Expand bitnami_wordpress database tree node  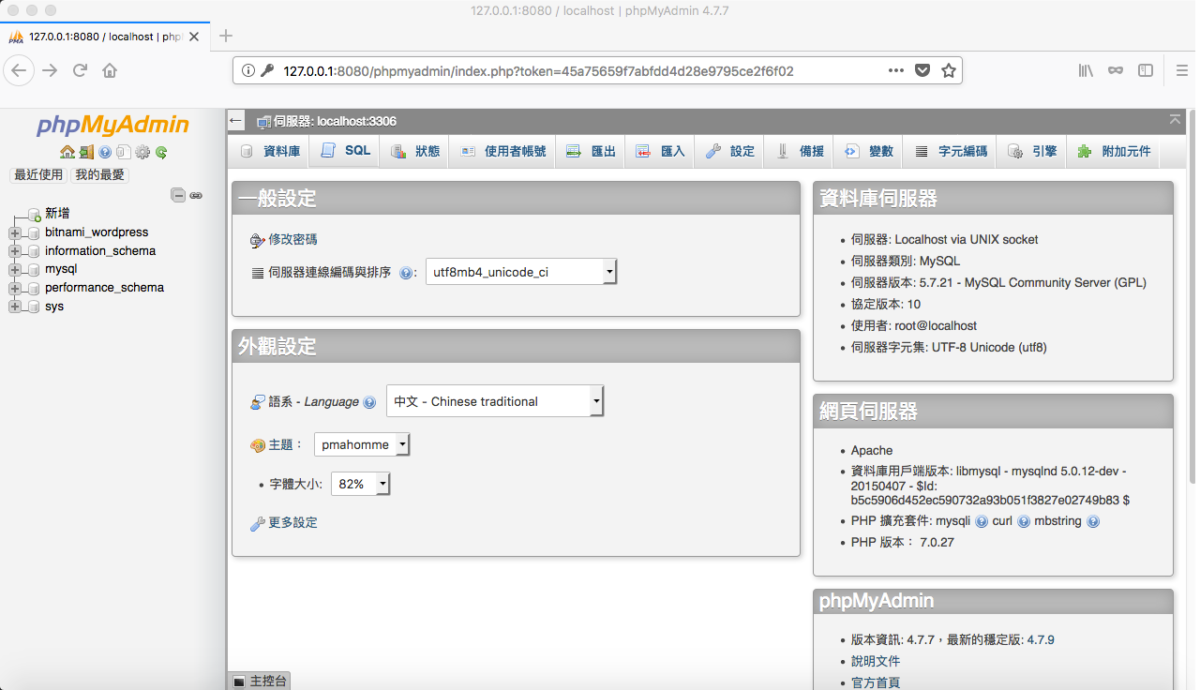click(x=14, y=232)
